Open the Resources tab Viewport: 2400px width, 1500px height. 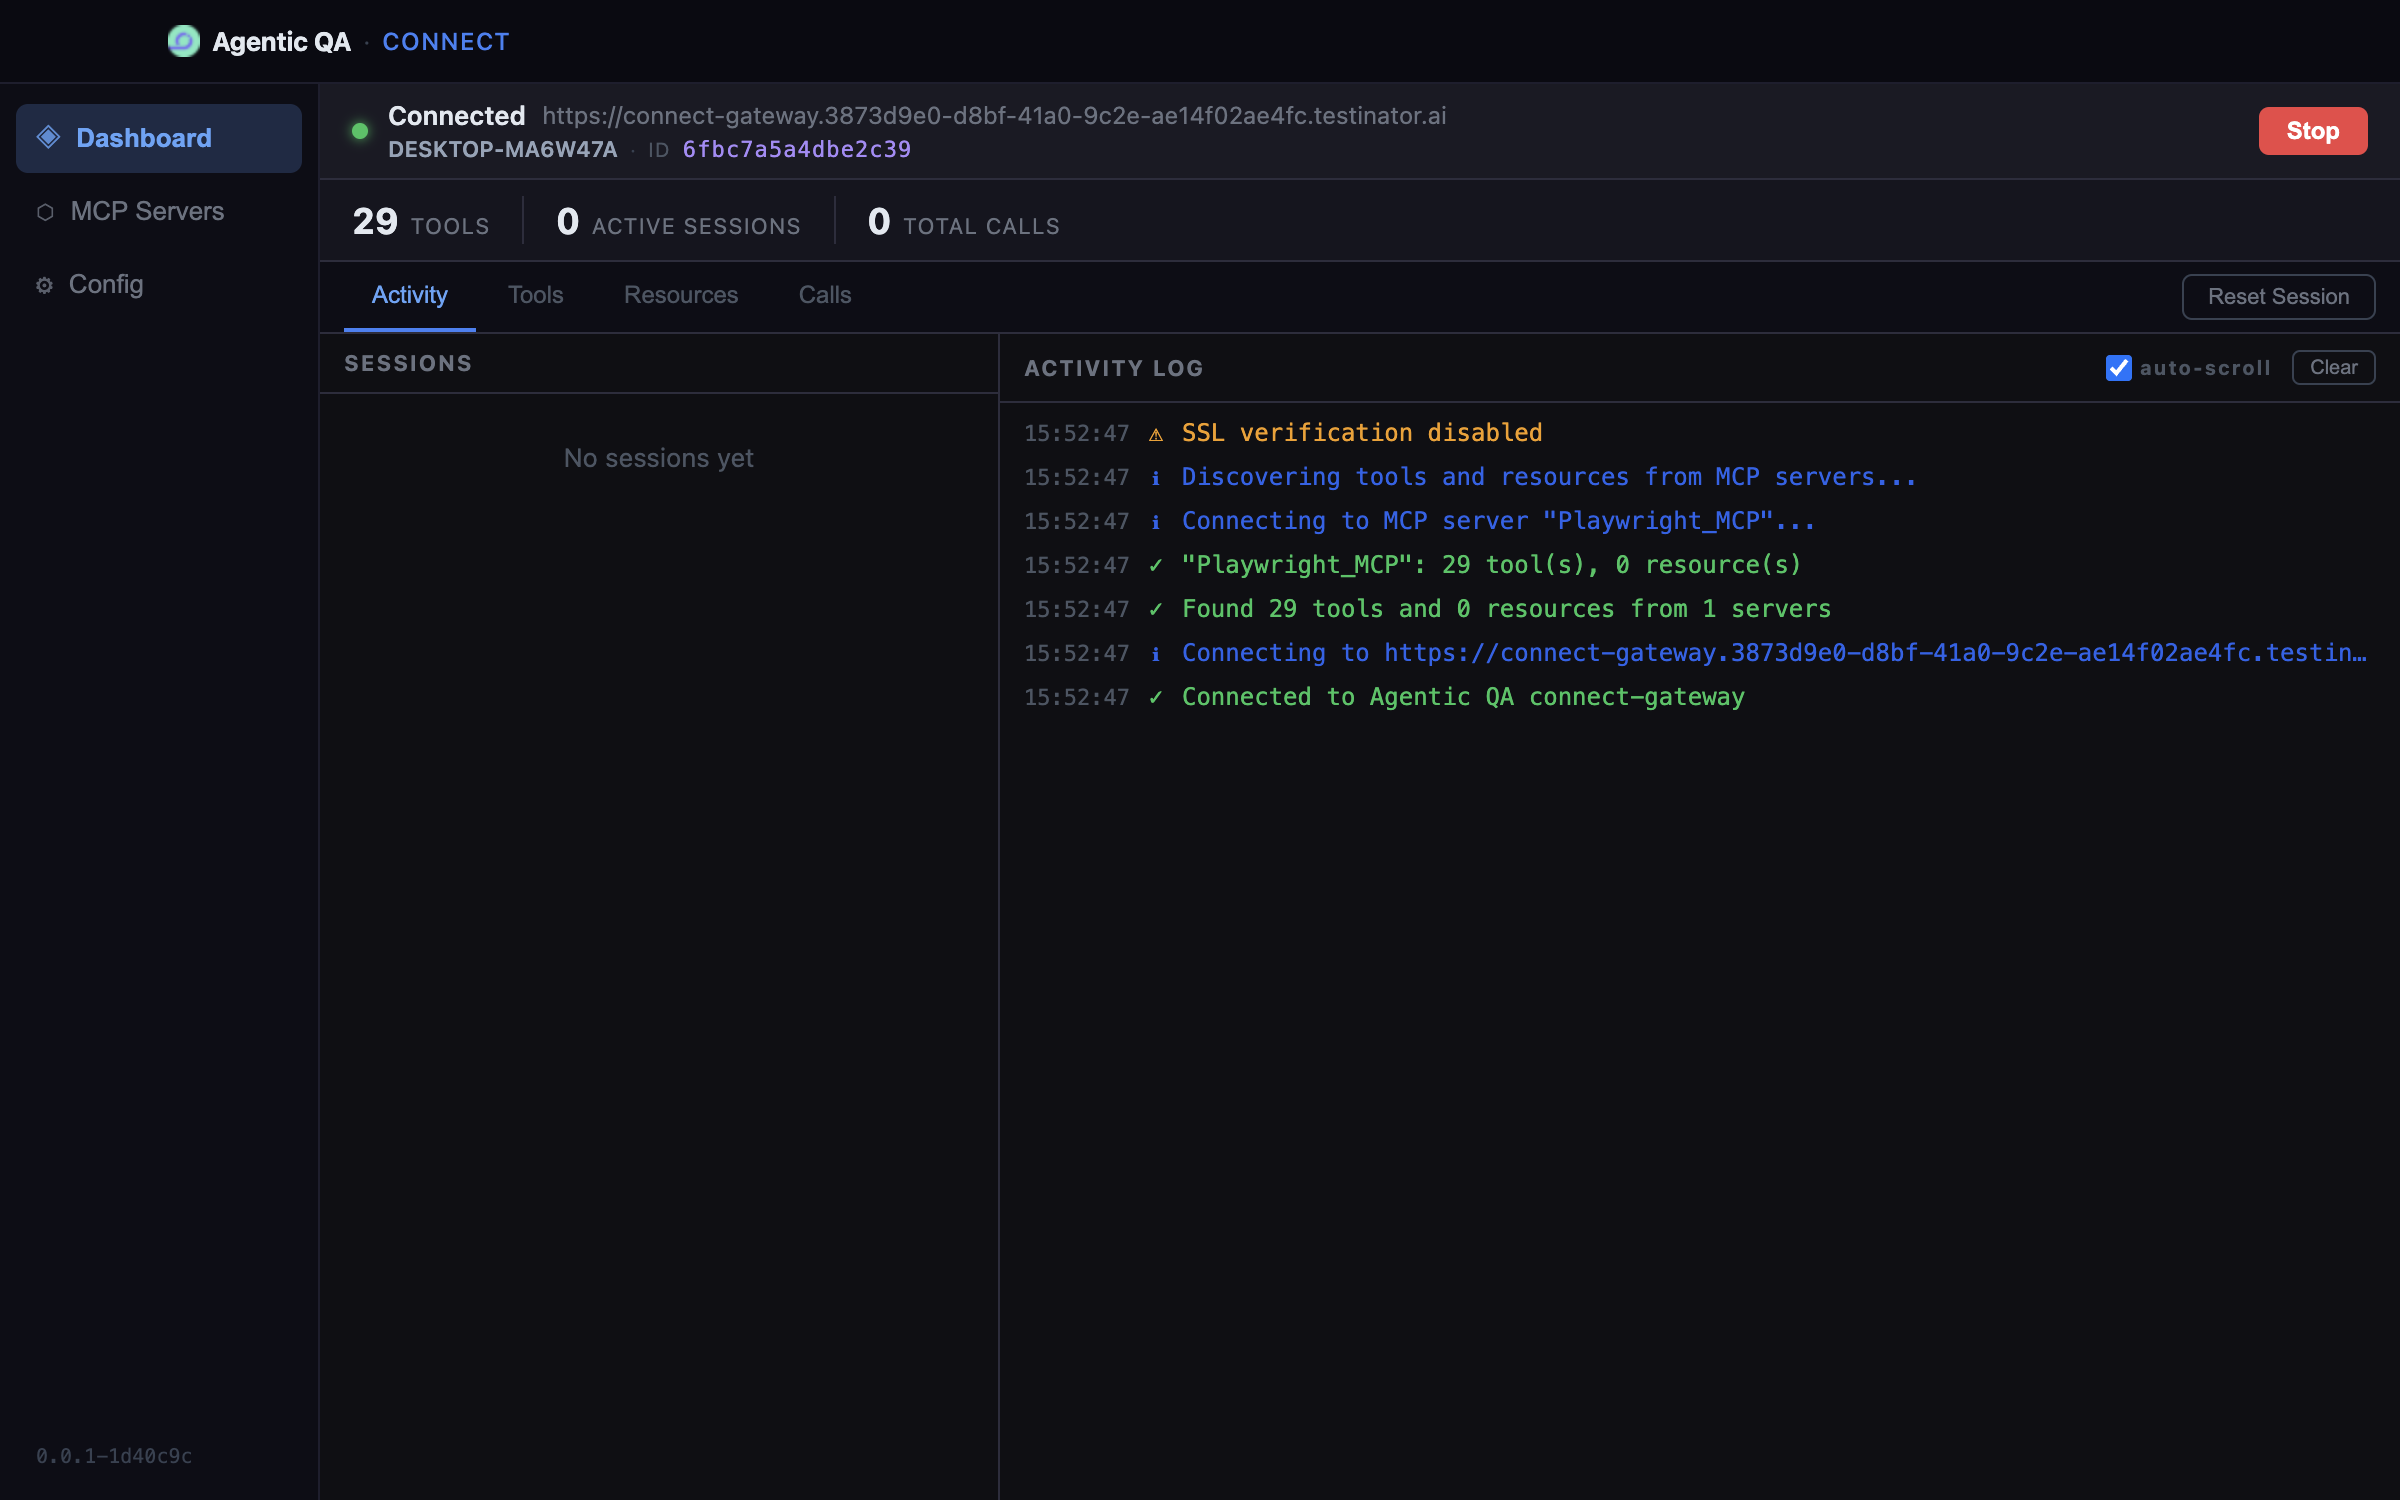point(681,296)
